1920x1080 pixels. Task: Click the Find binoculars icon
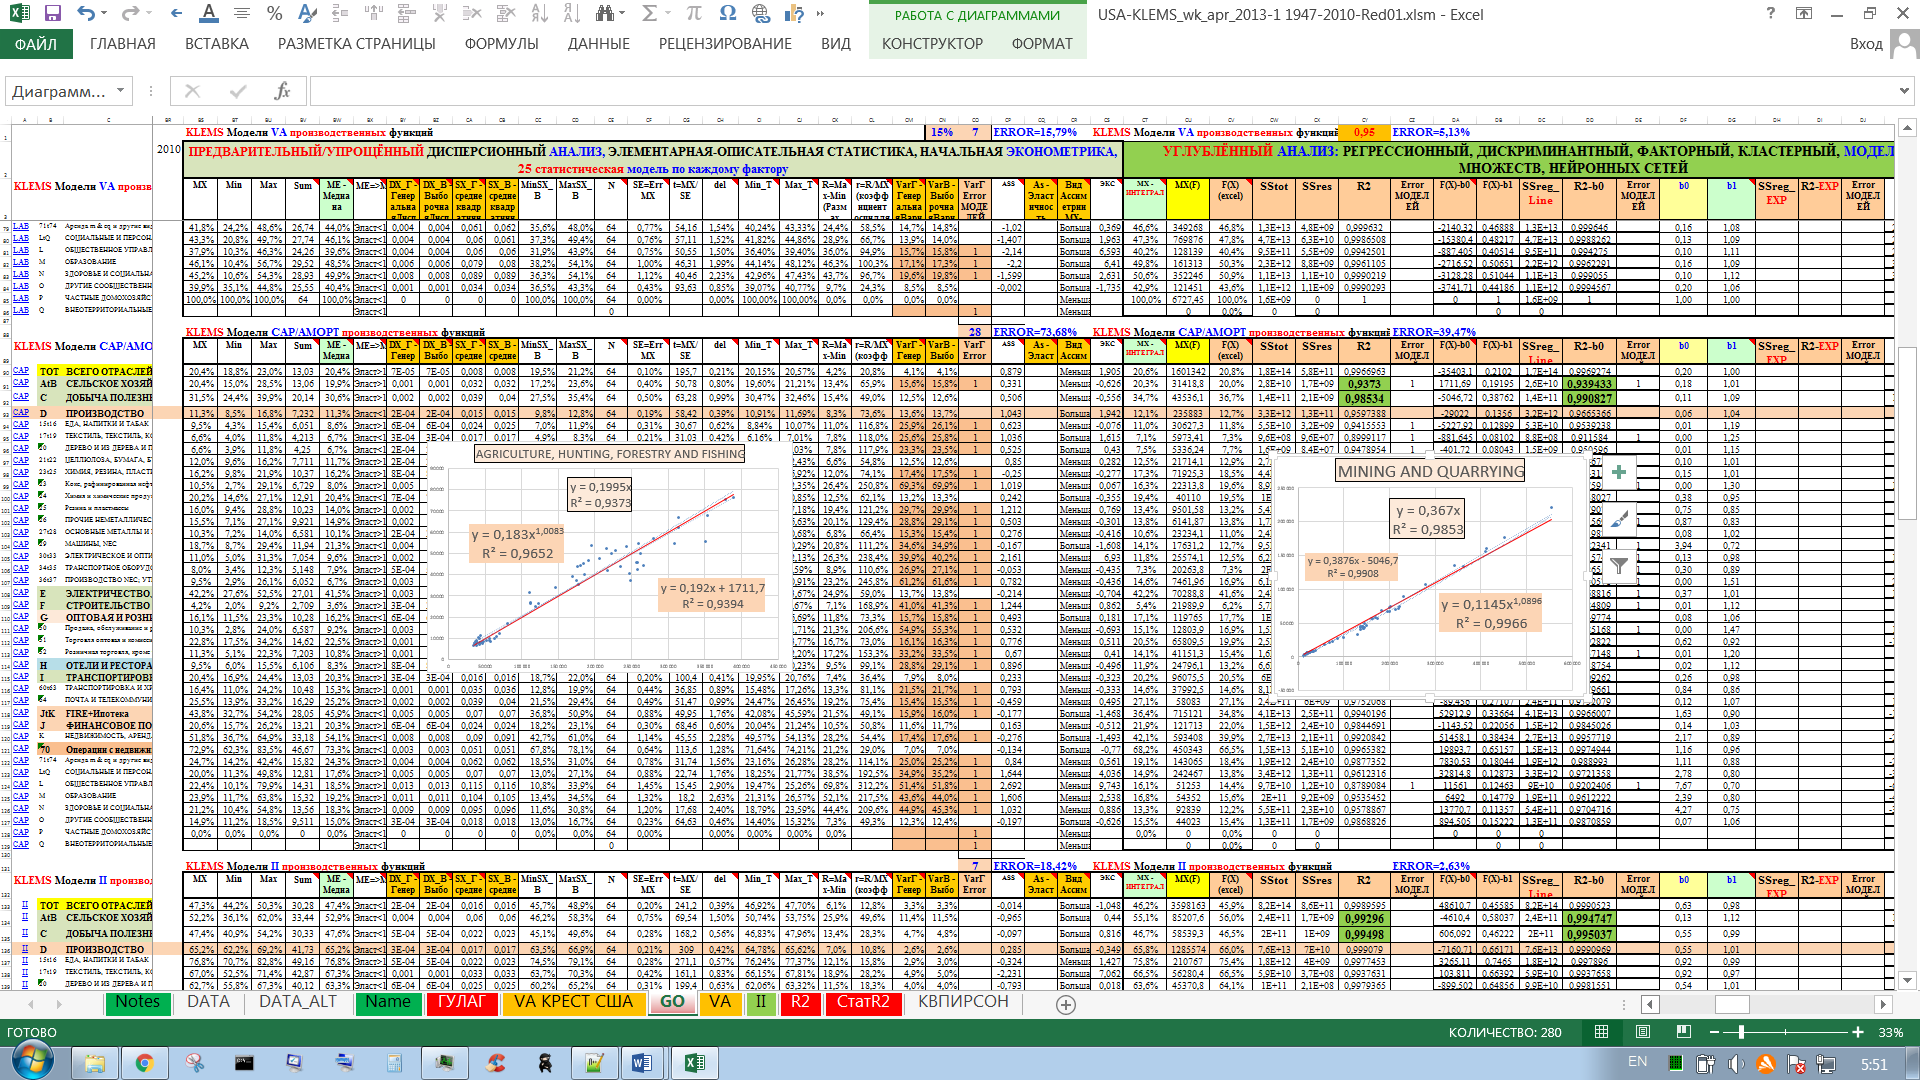tap(604, 13)
